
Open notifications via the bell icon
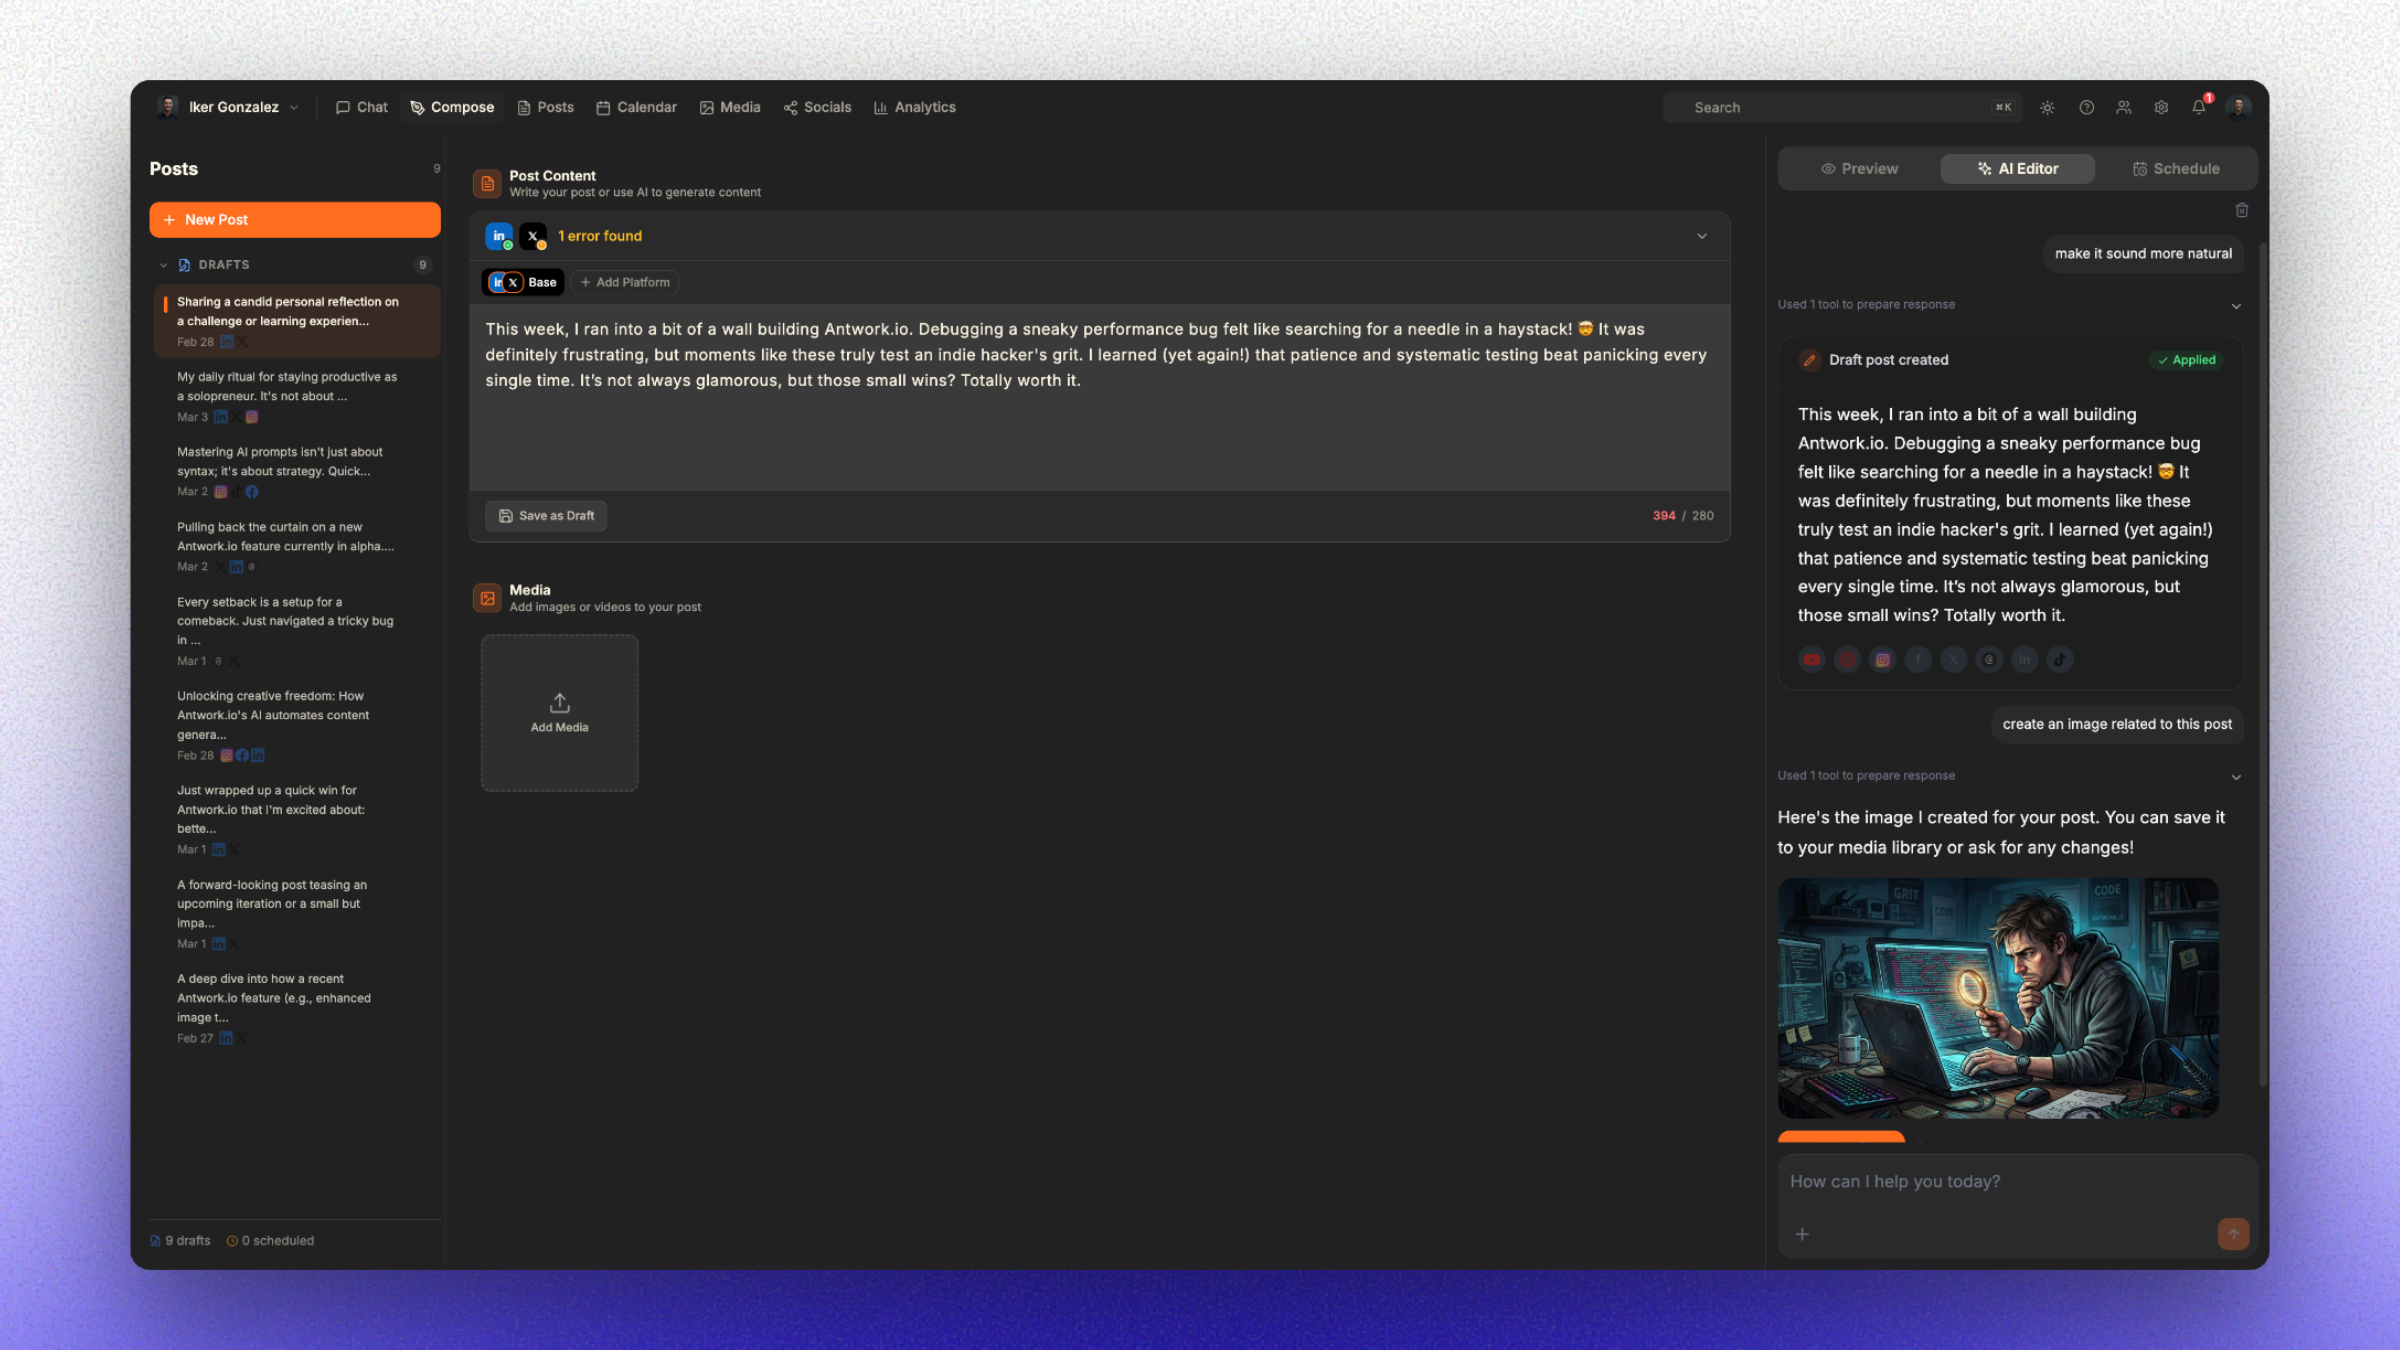coord(2199,107)
